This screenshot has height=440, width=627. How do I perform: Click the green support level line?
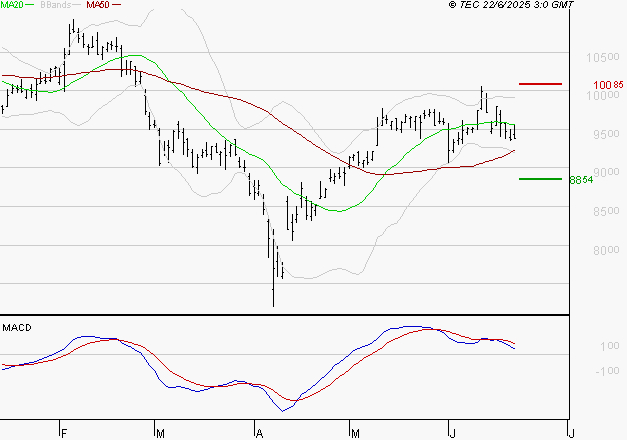(540, 179)
